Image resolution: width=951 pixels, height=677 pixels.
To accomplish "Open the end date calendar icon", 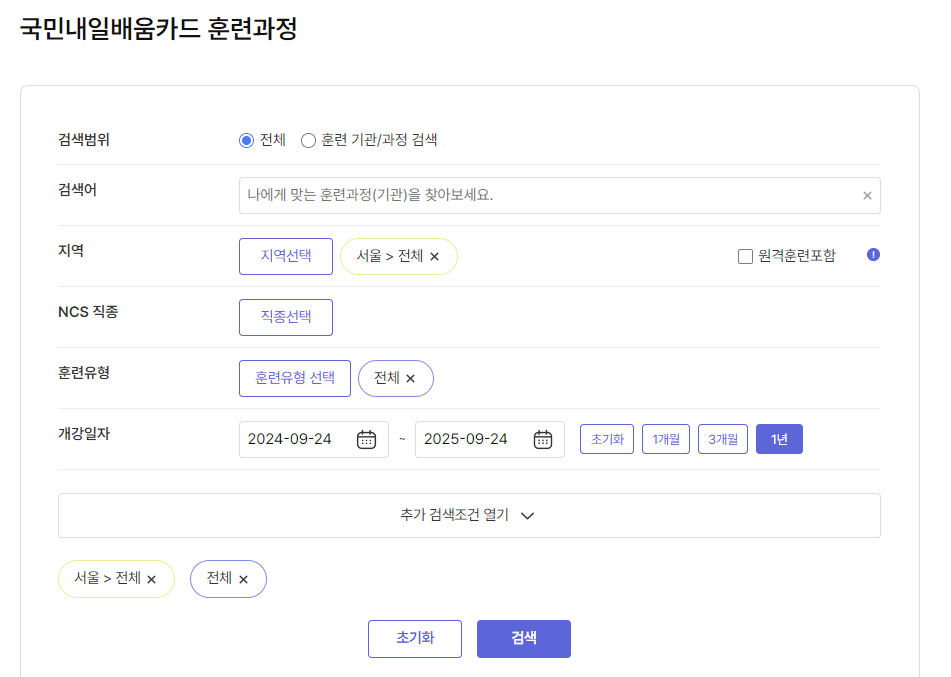I will 543,439.
